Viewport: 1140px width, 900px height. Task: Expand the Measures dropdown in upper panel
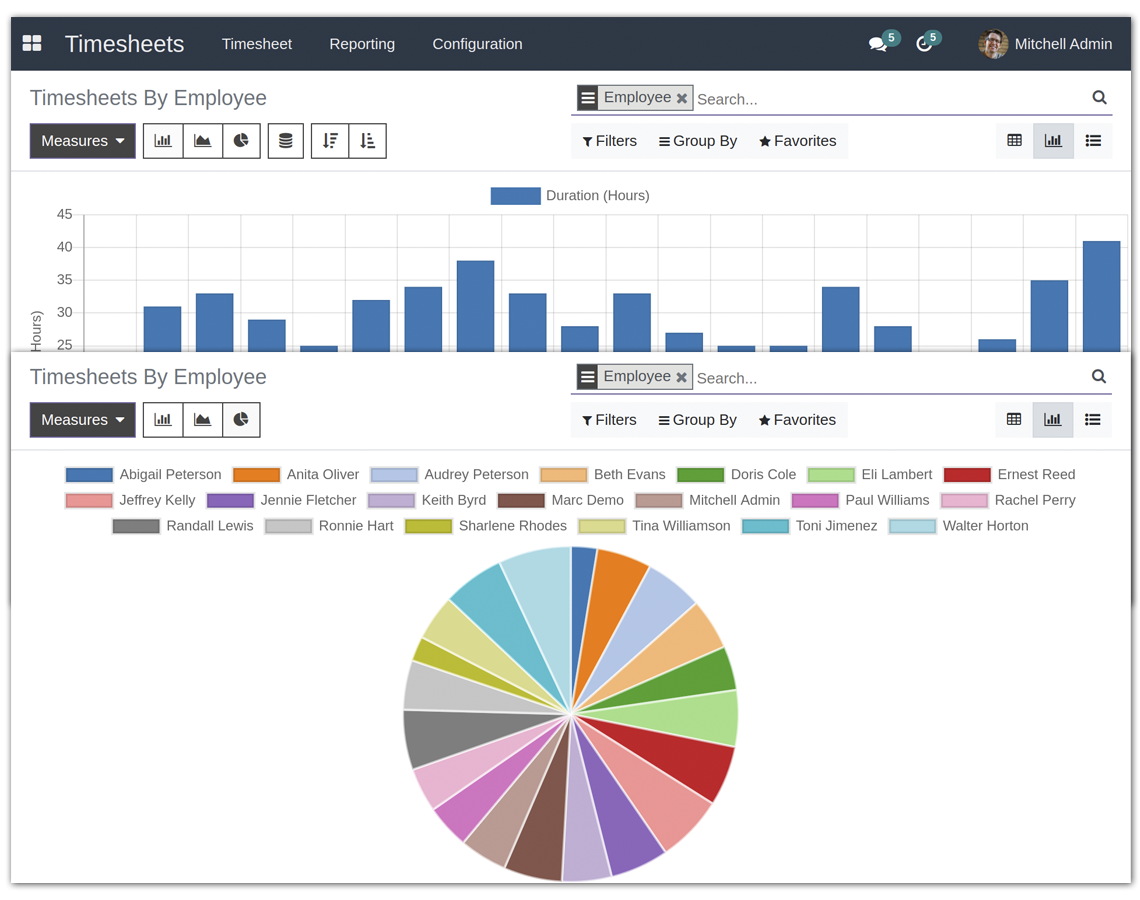(83, 141)
